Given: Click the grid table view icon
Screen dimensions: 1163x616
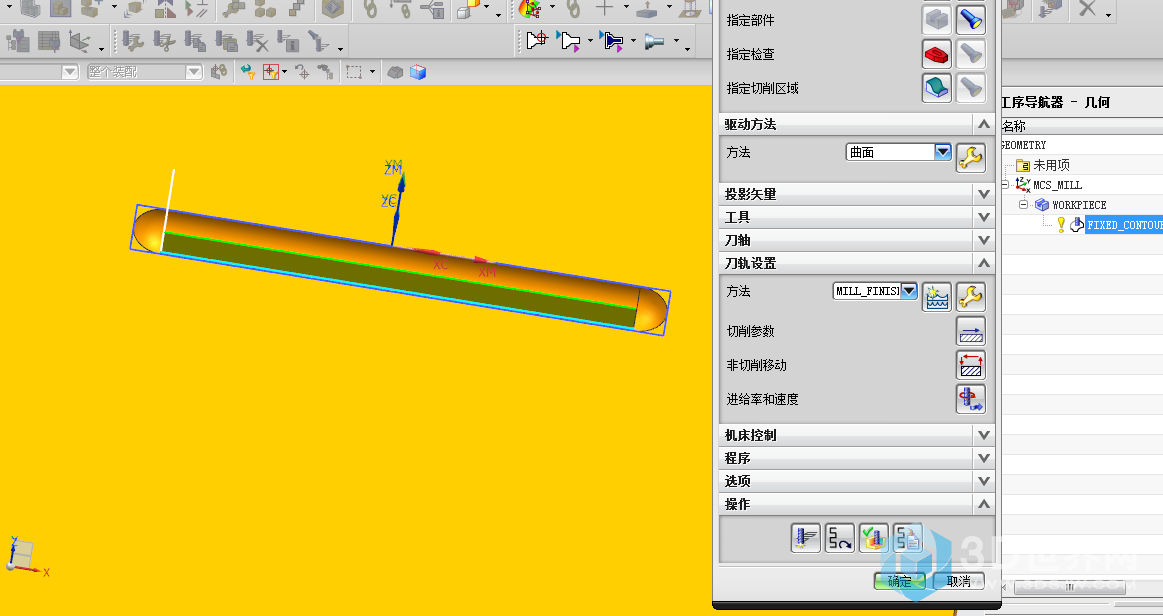Looking at the screenshot, I should 49,41.
